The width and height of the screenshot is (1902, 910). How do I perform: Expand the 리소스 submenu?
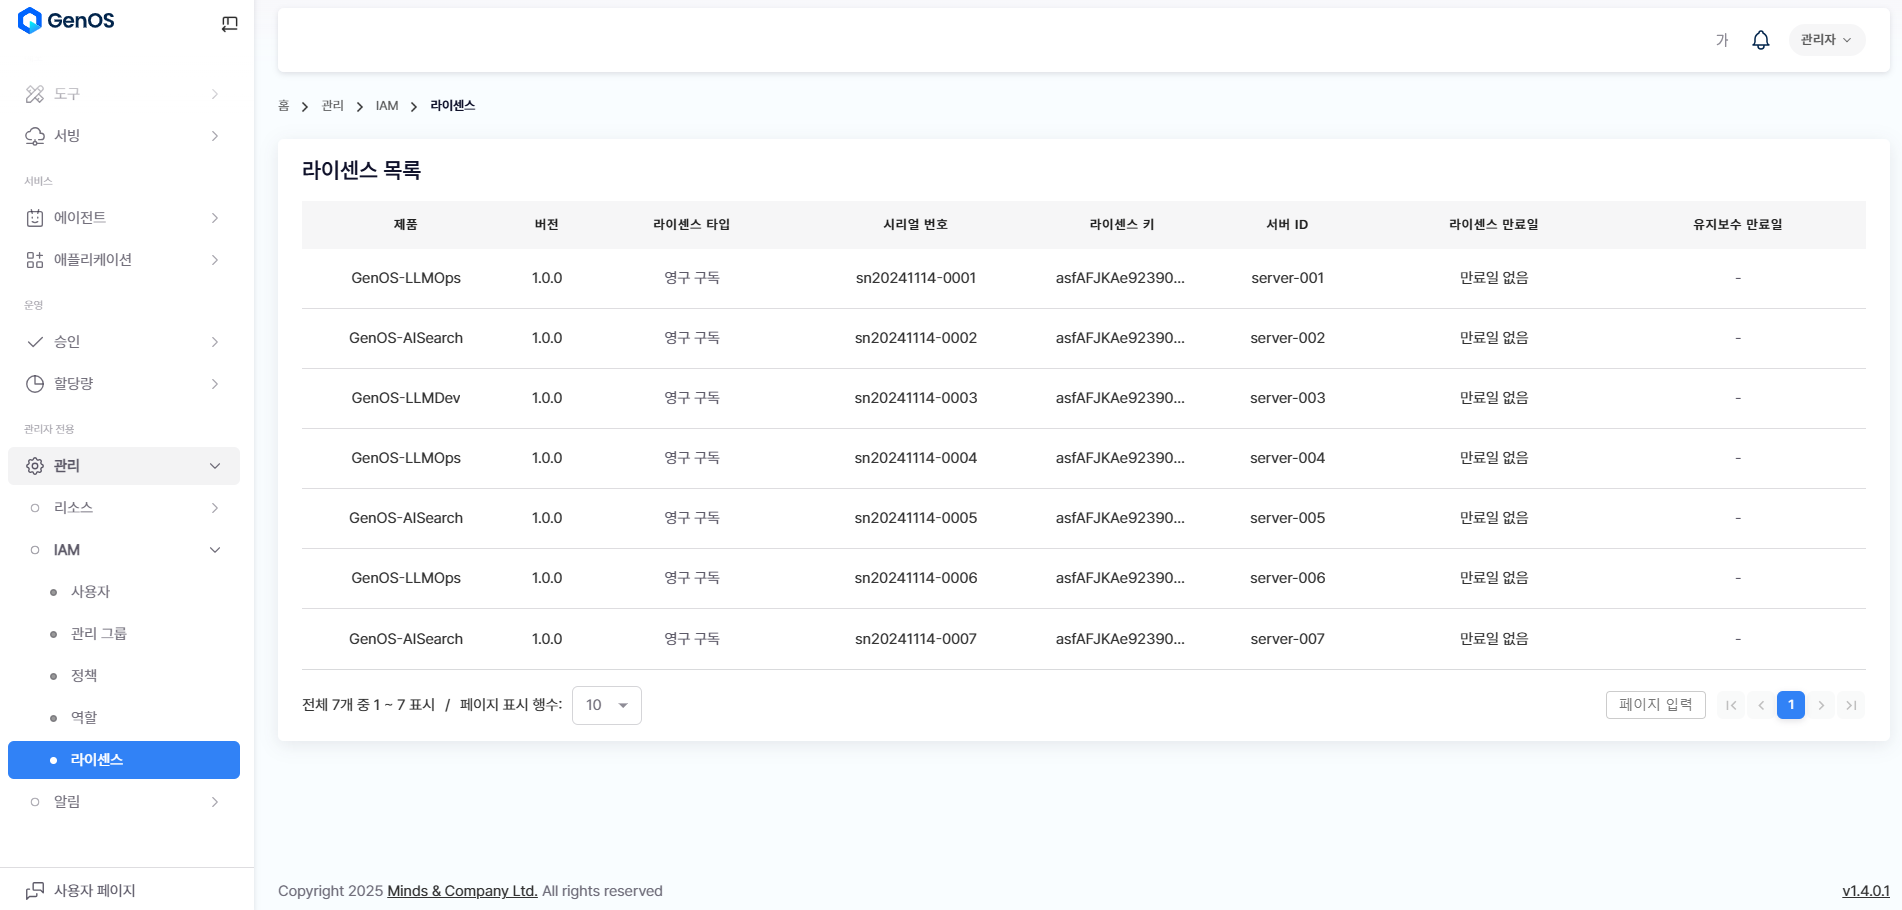[215, 508]
